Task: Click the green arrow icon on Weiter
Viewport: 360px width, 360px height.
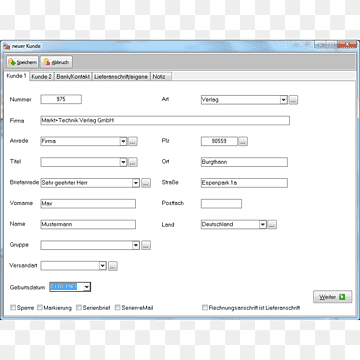Action: pos(342,297)
